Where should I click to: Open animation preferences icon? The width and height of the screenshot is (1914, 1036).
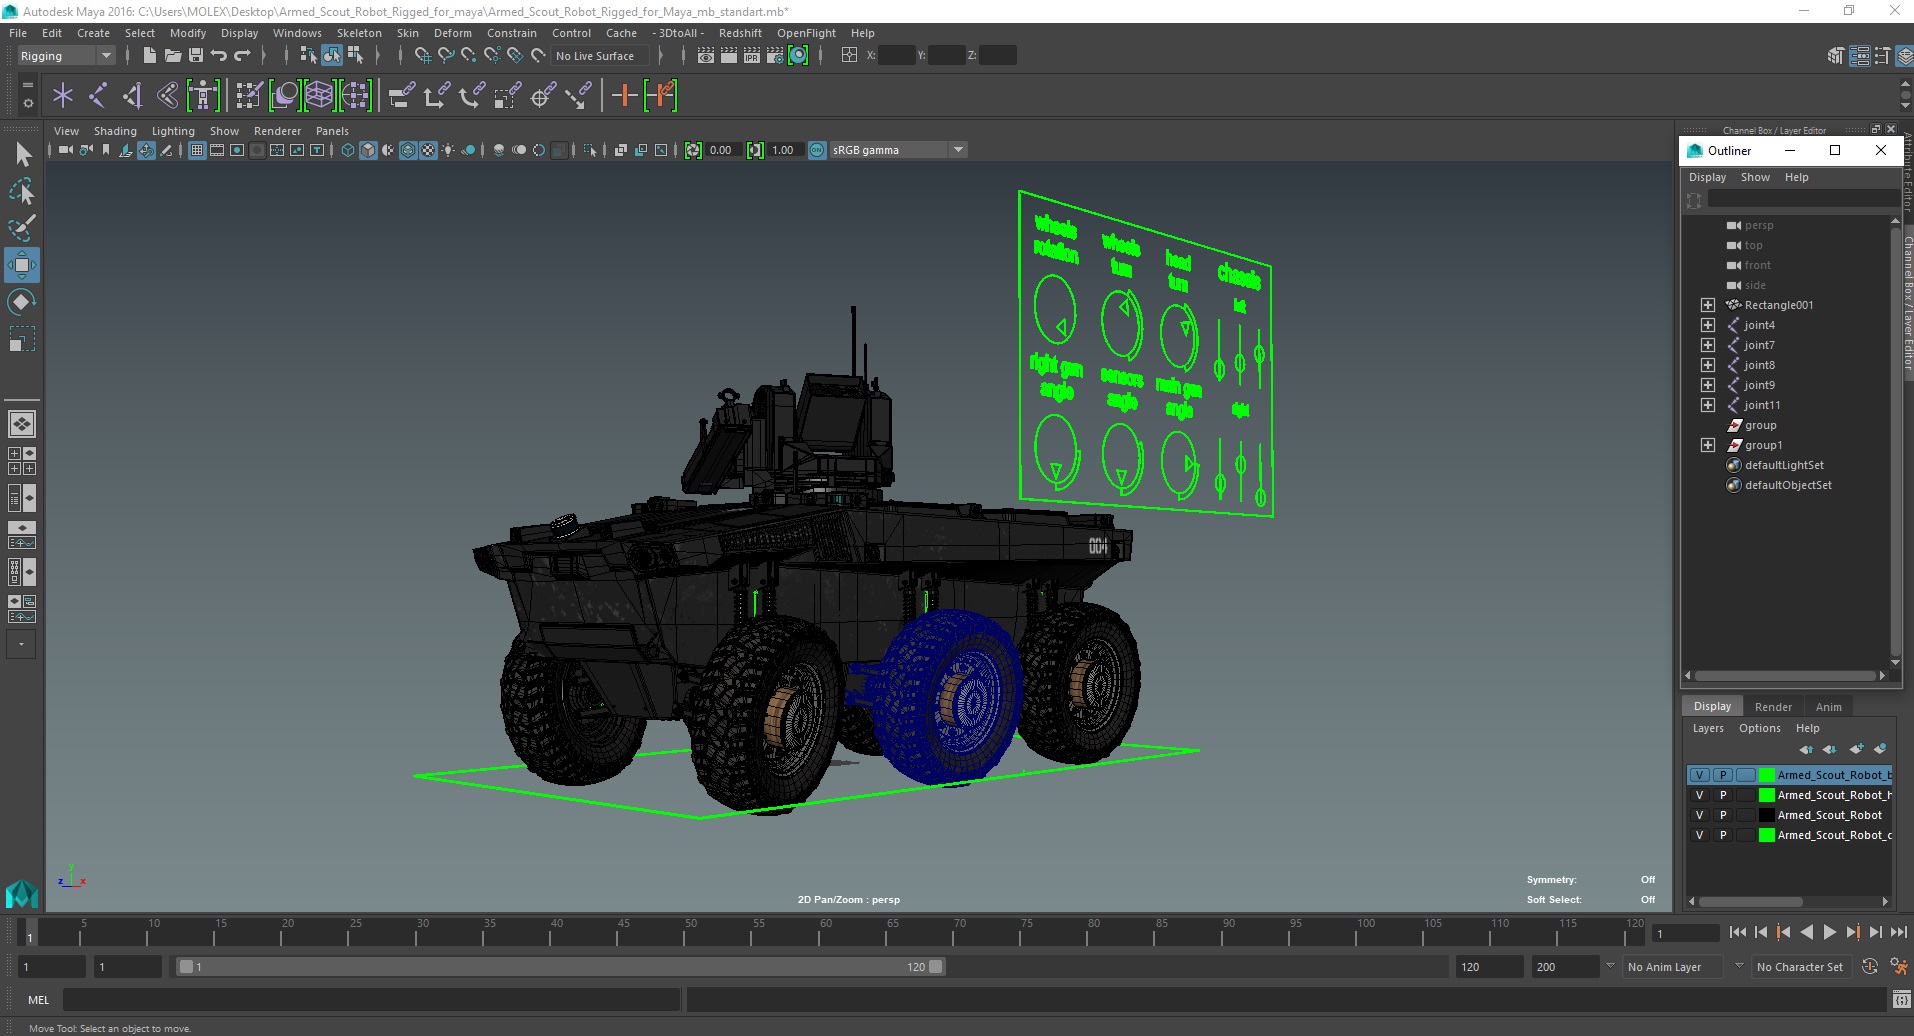1898,967
